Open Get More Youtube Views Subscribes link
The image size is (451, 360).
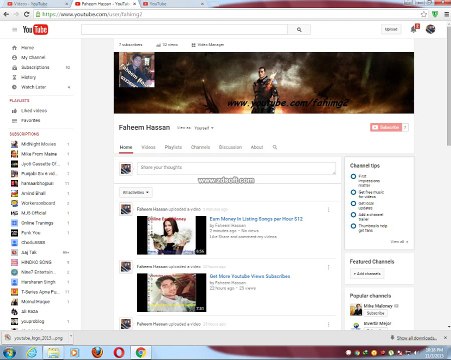(x=250, y=276)
